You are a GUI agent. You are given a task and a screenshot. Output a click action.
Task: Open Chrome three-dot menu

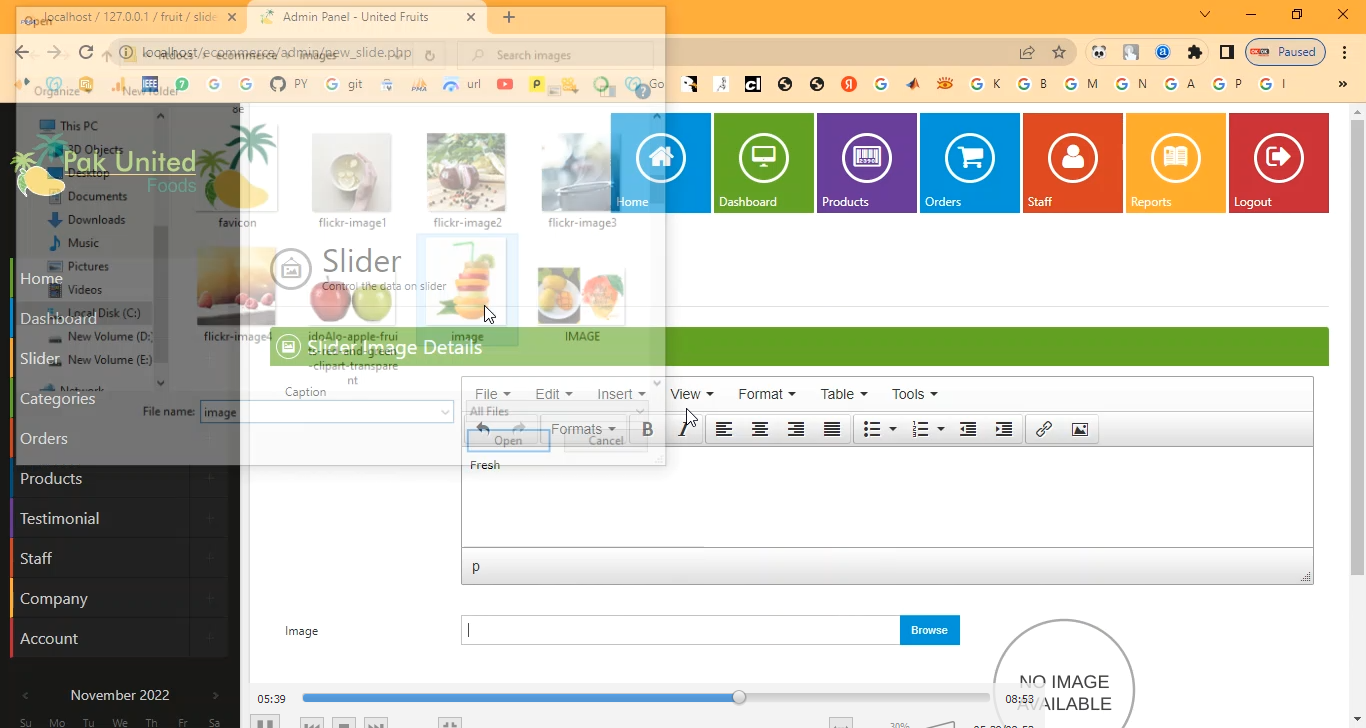(1344, 52)
